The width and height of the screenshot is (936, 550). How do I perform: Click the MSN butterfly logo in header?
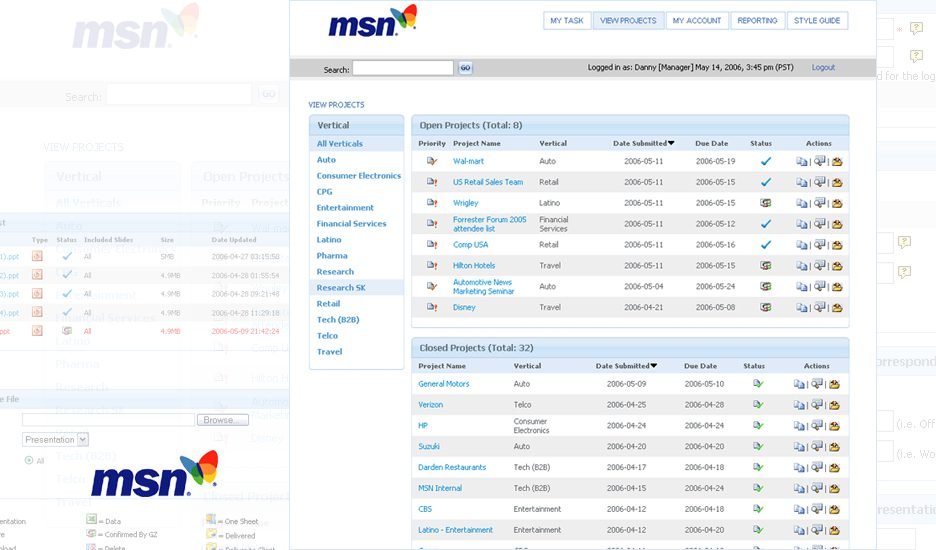click(372, 21)
